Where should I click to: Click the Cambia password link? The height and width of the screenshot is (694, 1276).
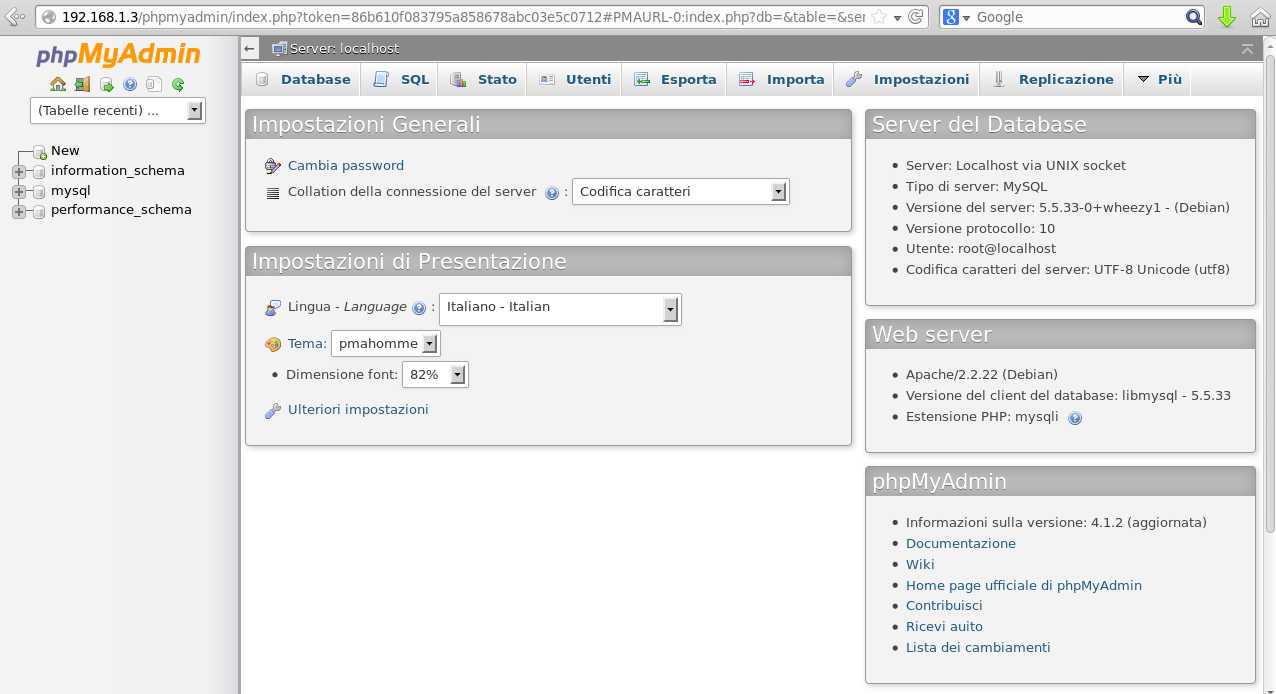coord(346,166)
